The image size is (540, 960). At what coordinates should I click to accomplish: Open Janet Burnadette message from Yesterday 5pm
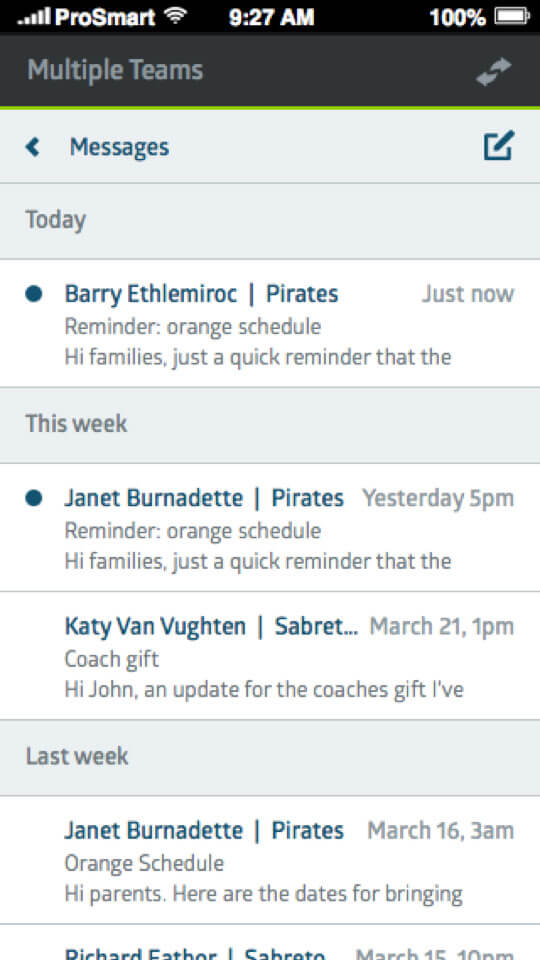(x=270, y=528)
